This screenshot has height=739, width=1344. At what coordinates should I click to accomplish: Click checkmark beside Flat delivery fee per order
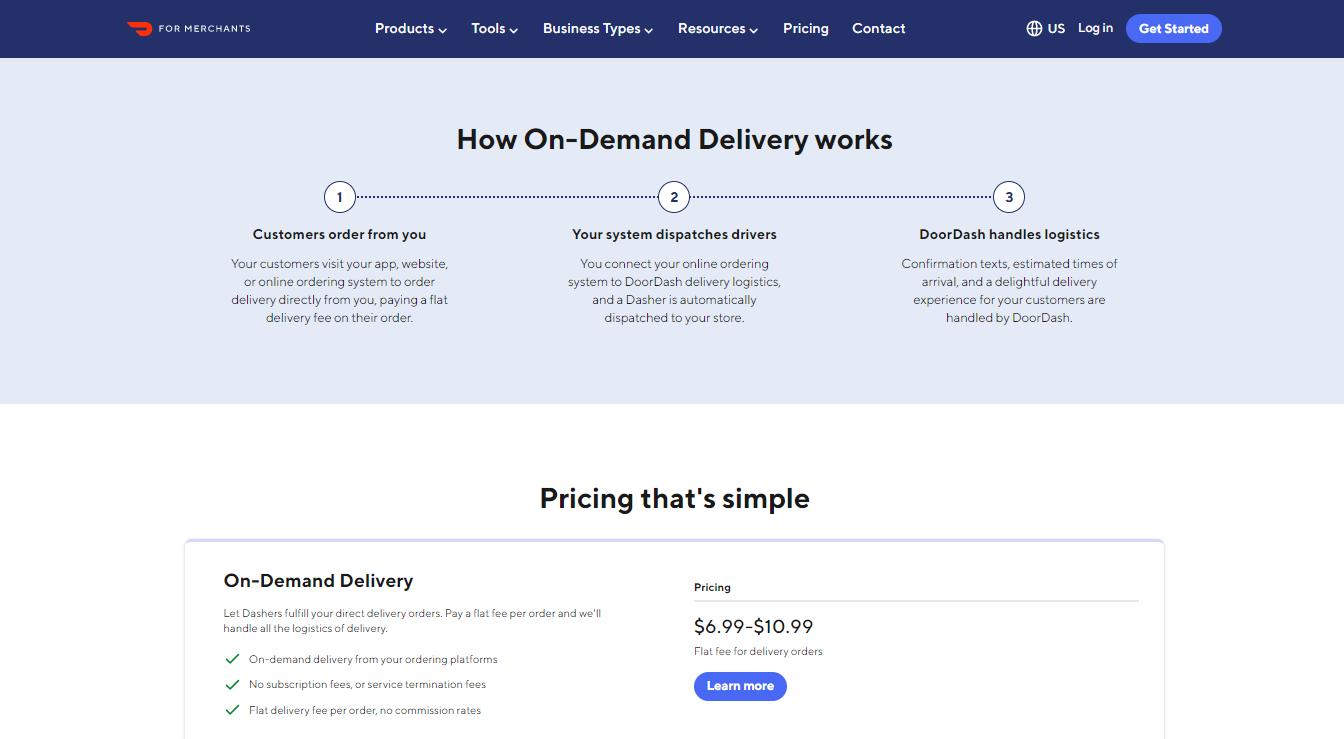pos(232,710)
